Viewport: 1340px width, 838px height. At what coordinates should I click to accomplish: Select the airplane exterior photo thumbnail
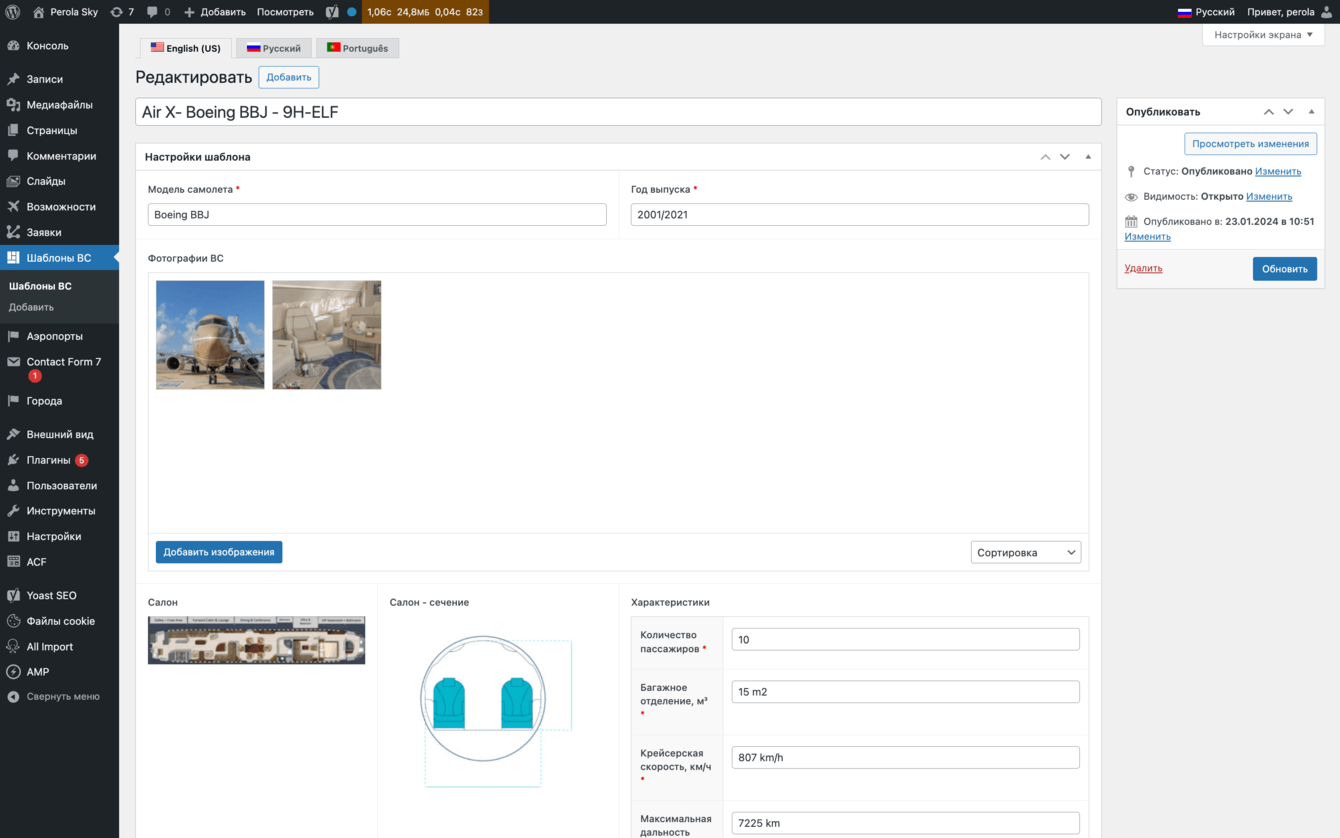(210, 334)
